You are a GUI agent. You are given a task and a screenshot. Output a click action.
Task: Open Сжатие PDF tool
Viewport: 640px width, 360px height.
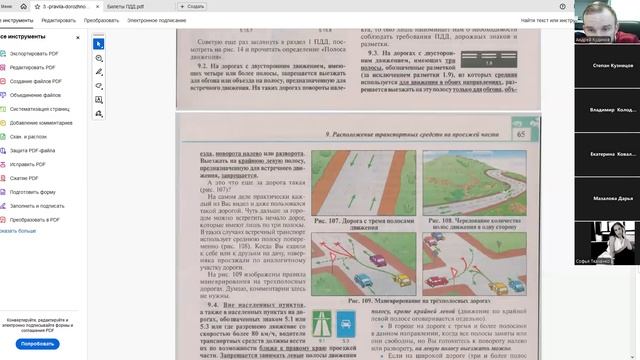coord(24,178)
